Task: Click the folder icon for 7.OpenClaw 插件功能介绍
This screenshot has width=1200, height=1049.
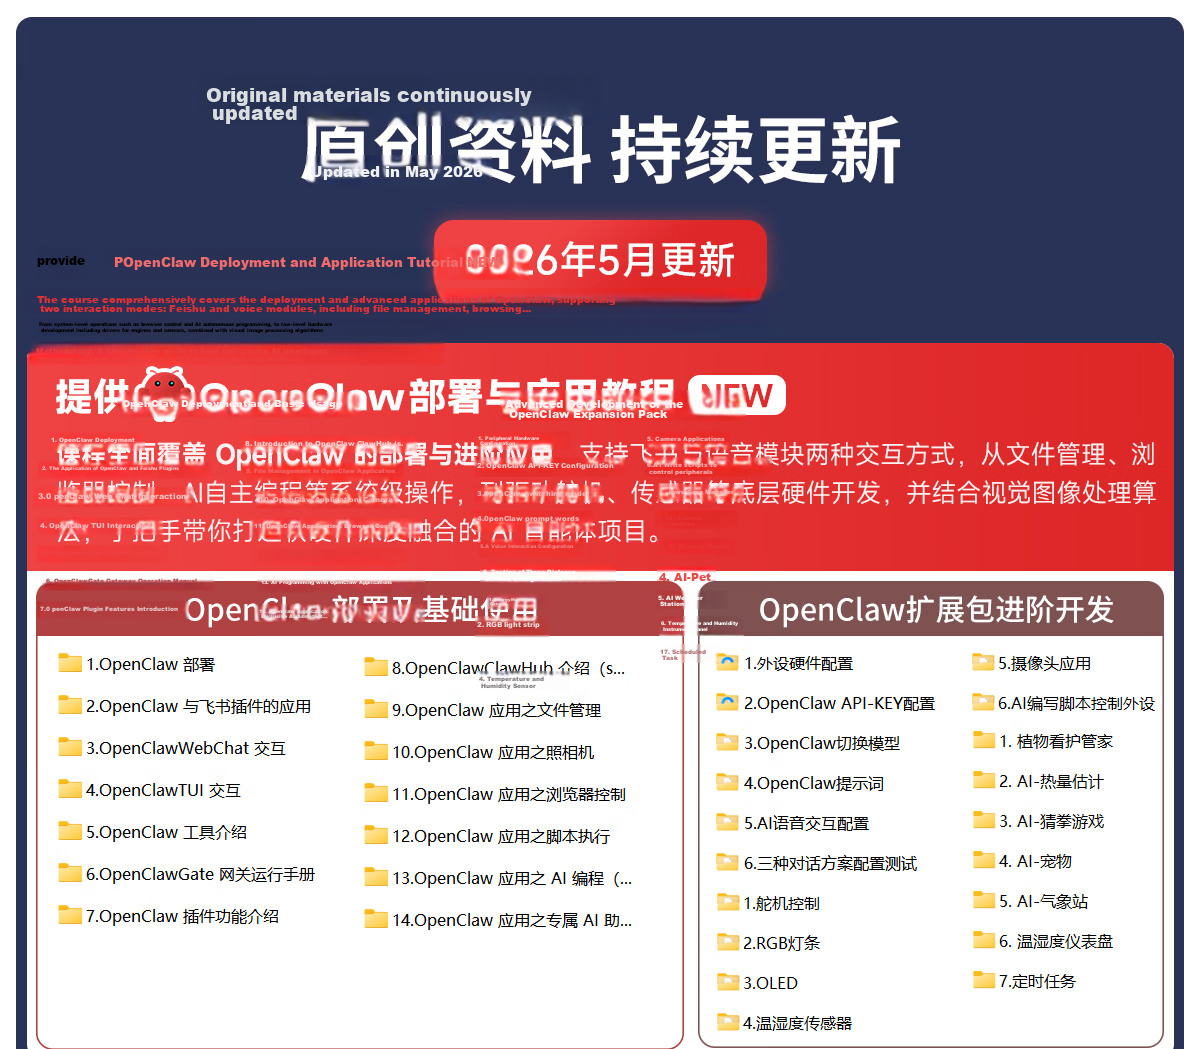Action: (x=70, y=915)
